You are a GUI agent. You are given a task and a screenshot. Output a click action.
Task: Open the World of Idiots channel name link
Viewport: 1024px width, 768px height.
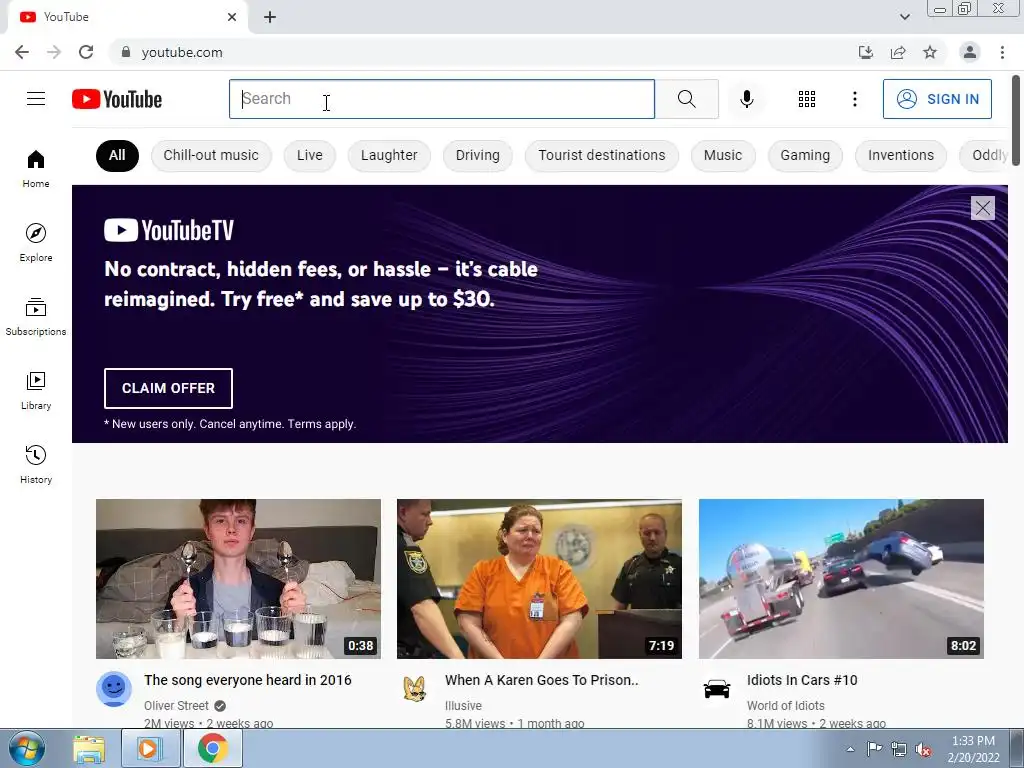click(x=786, y=705)
